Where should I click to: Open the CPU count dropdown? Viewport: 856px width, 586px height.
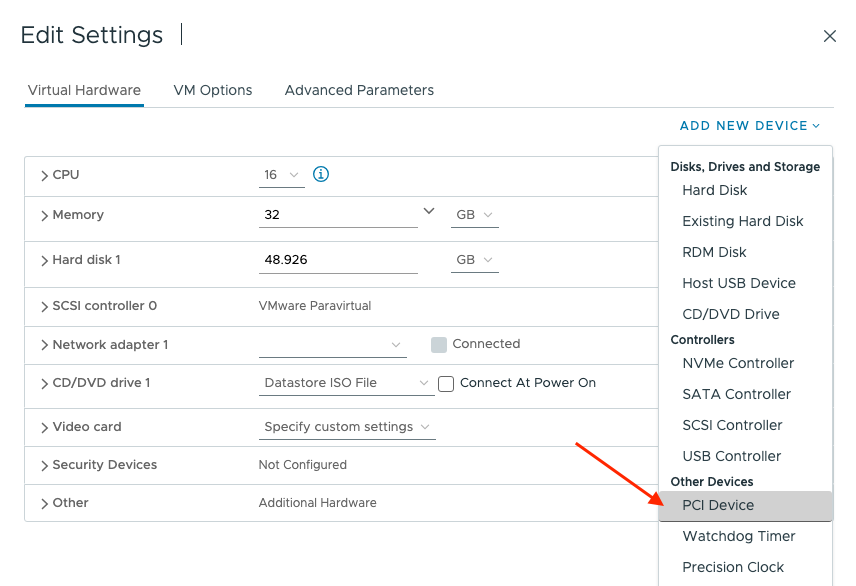[282, 175]
